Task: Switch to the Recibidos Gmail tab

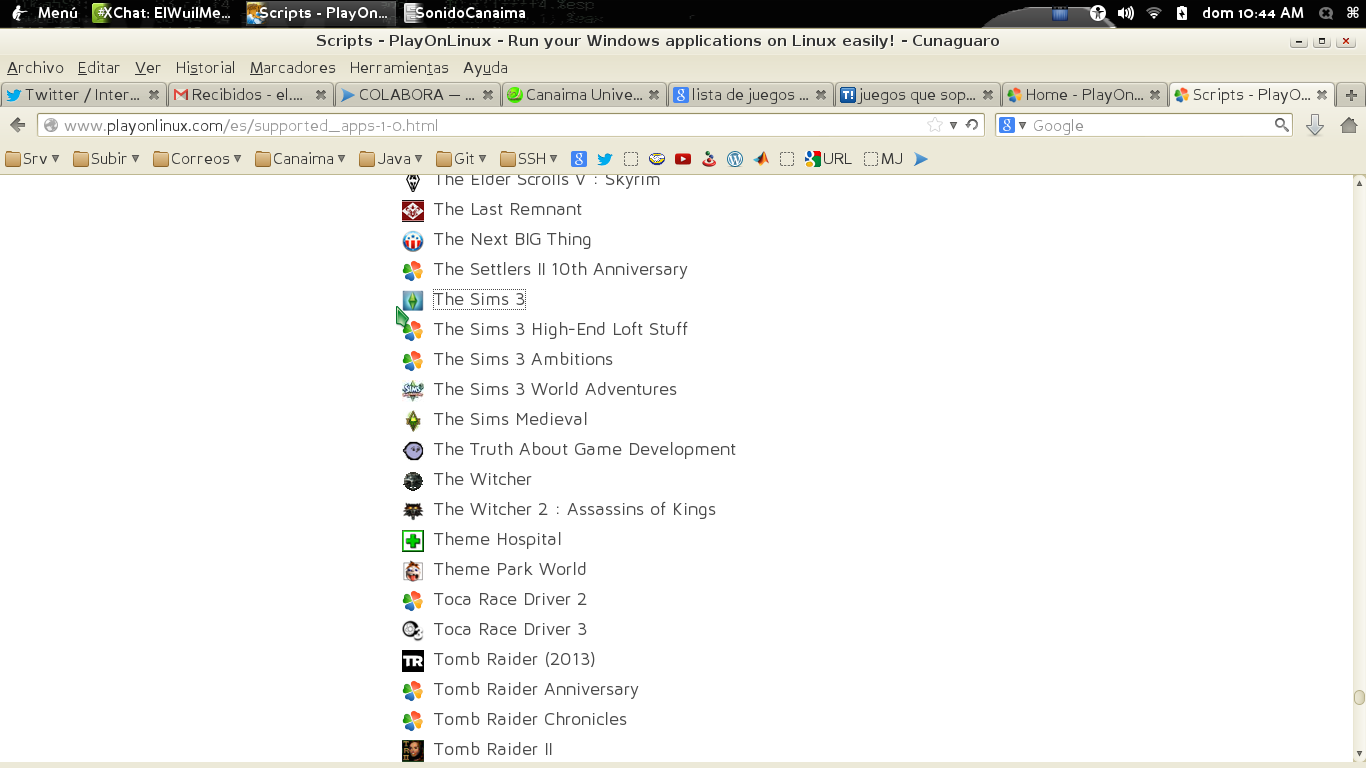Action: [250, 95]
